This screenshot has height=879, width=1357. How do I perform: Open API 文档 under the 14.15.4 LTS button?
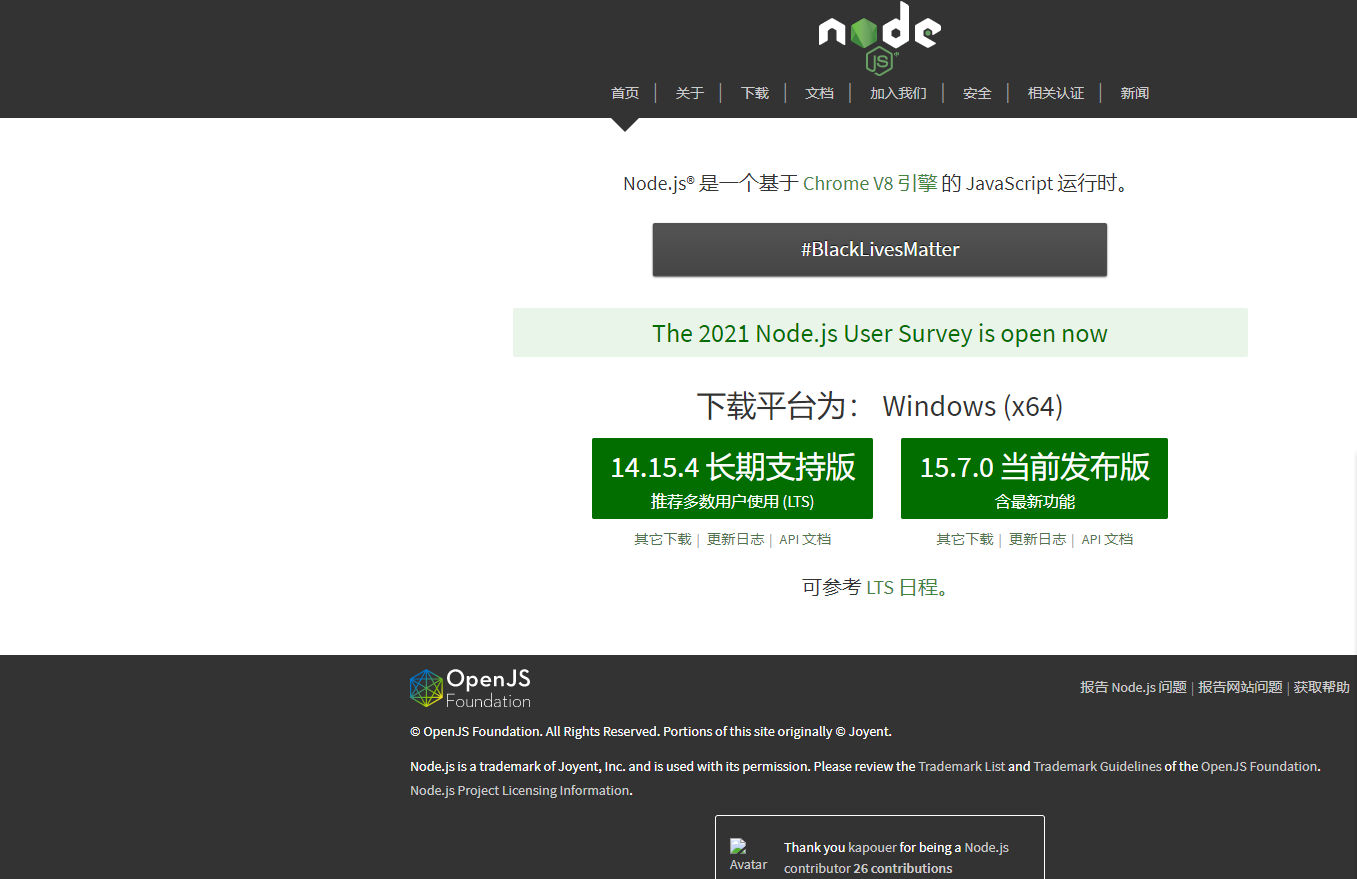(805, 539)
